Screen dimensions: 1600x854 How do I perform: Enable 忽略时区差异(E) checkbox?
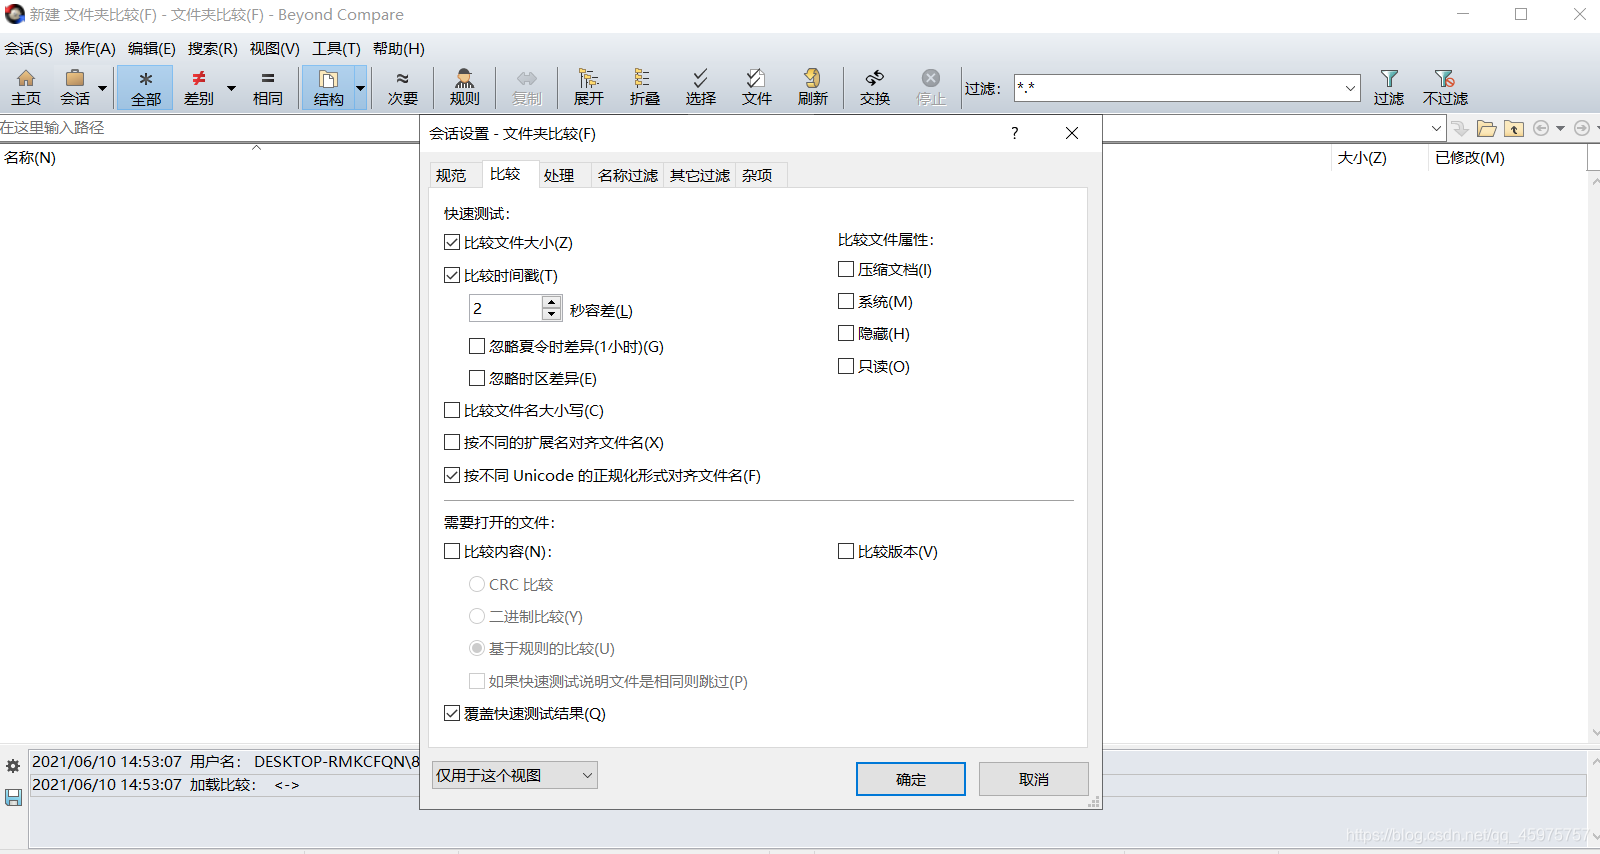click(477, 378)
